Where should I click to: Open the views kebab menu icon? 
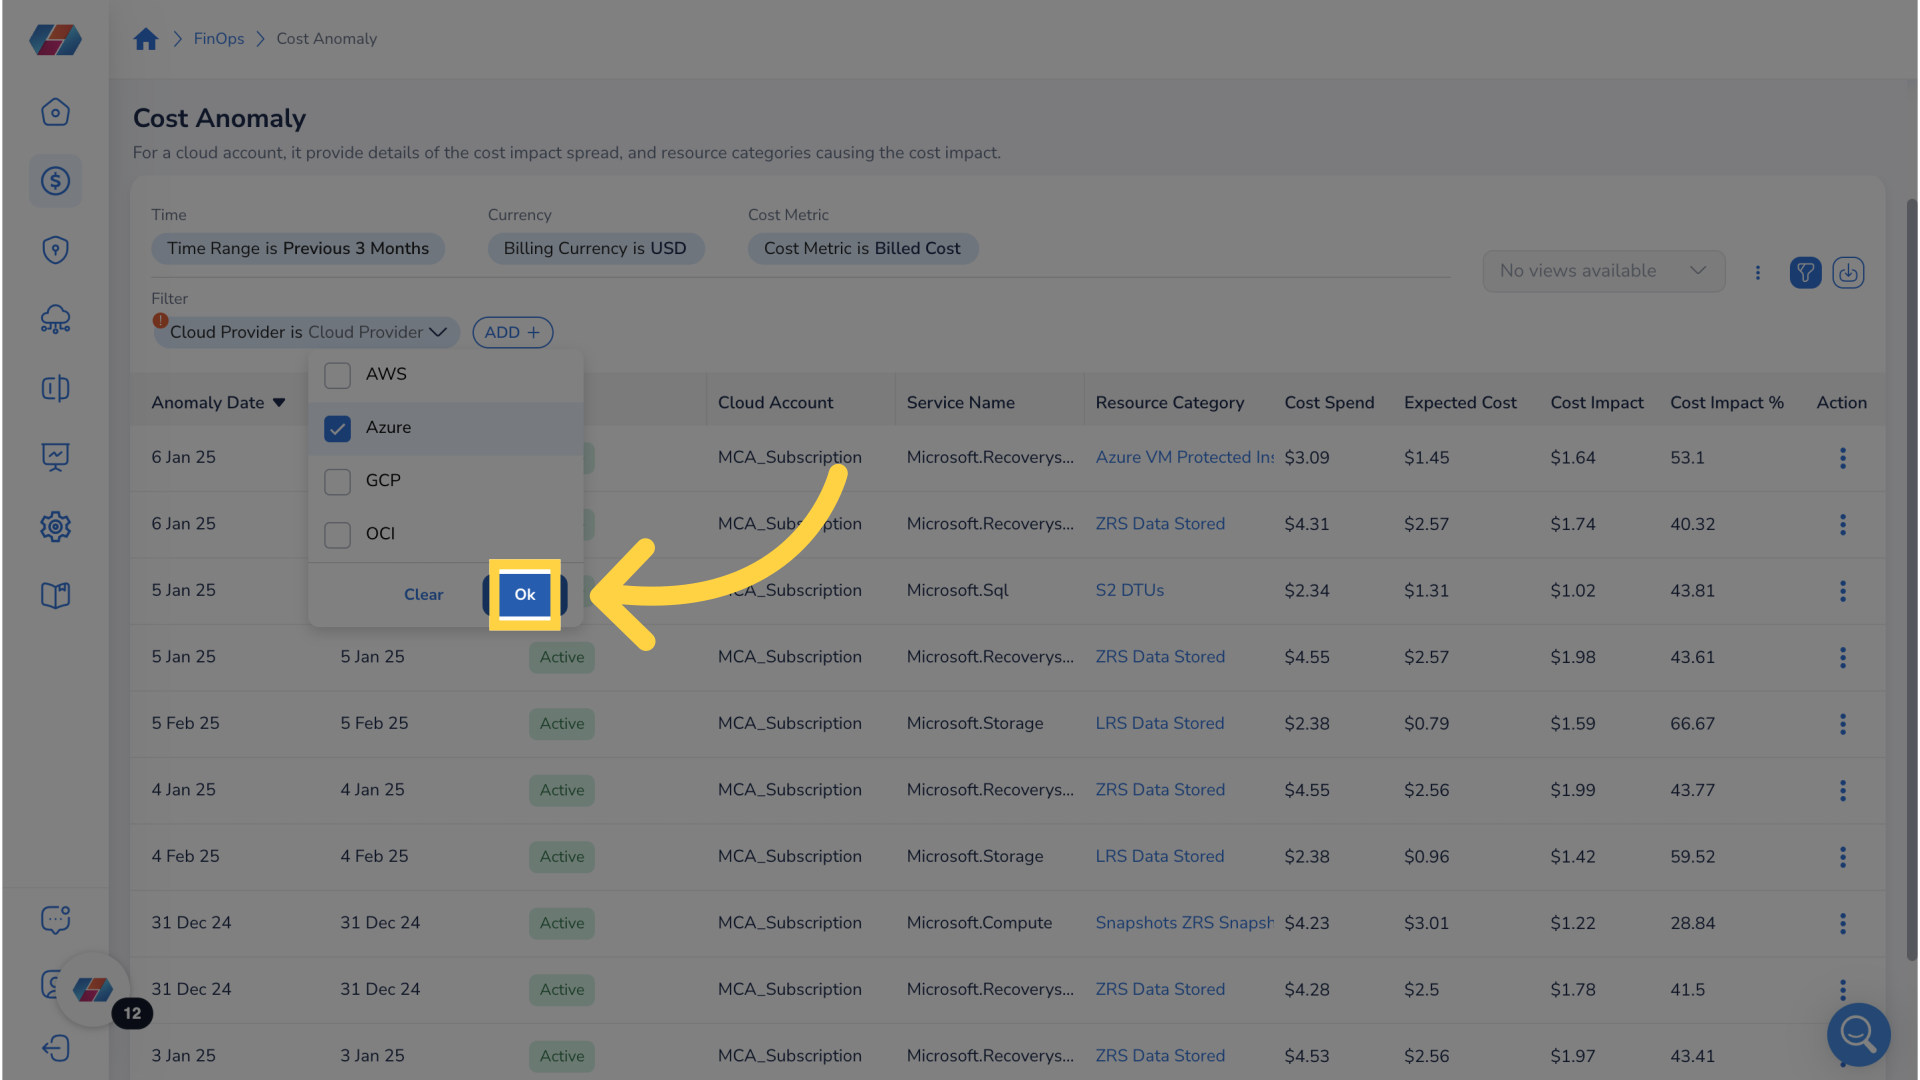pyautogui.click(x=1758, y=272)
